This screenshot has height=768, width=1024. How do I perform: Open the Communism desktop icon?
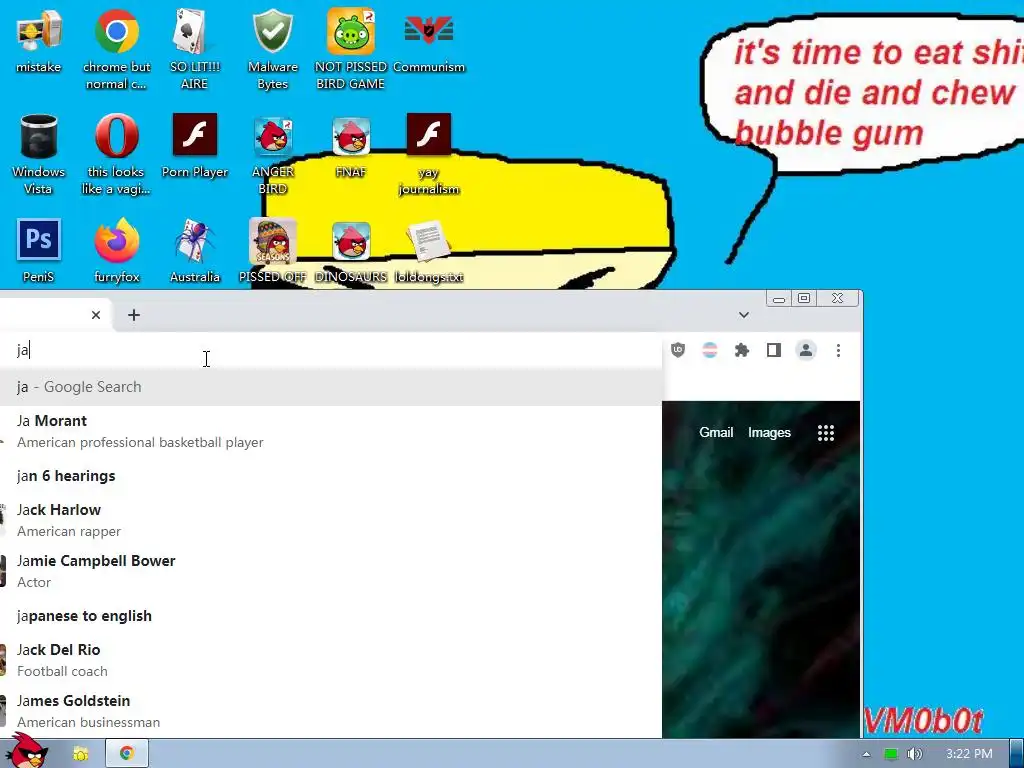click(x=429, y=42)
